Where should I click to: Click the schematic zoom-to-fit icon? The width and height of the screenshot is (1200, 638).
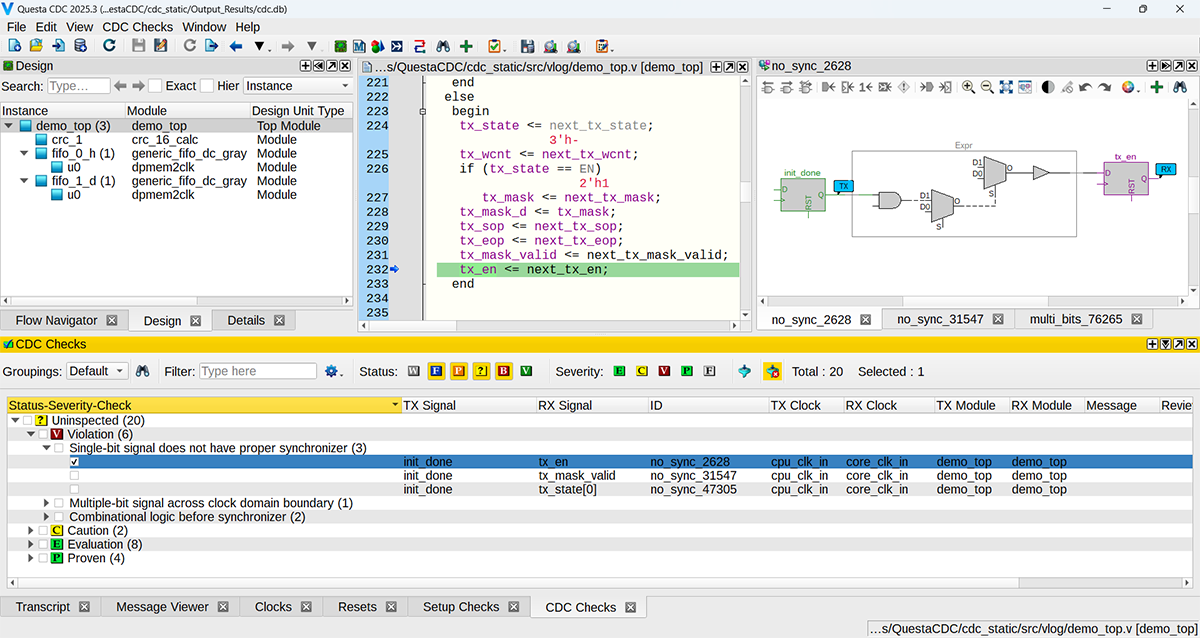(1006, 87)
